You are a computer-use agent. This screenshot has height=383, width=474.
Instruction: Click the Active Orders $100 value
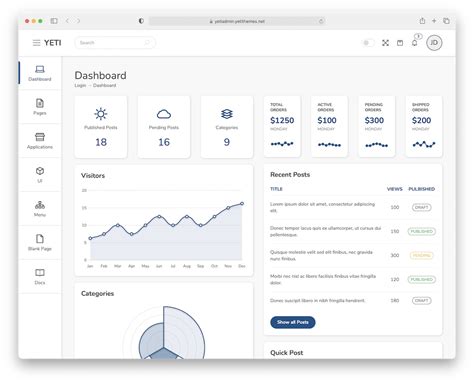[327, 120]
